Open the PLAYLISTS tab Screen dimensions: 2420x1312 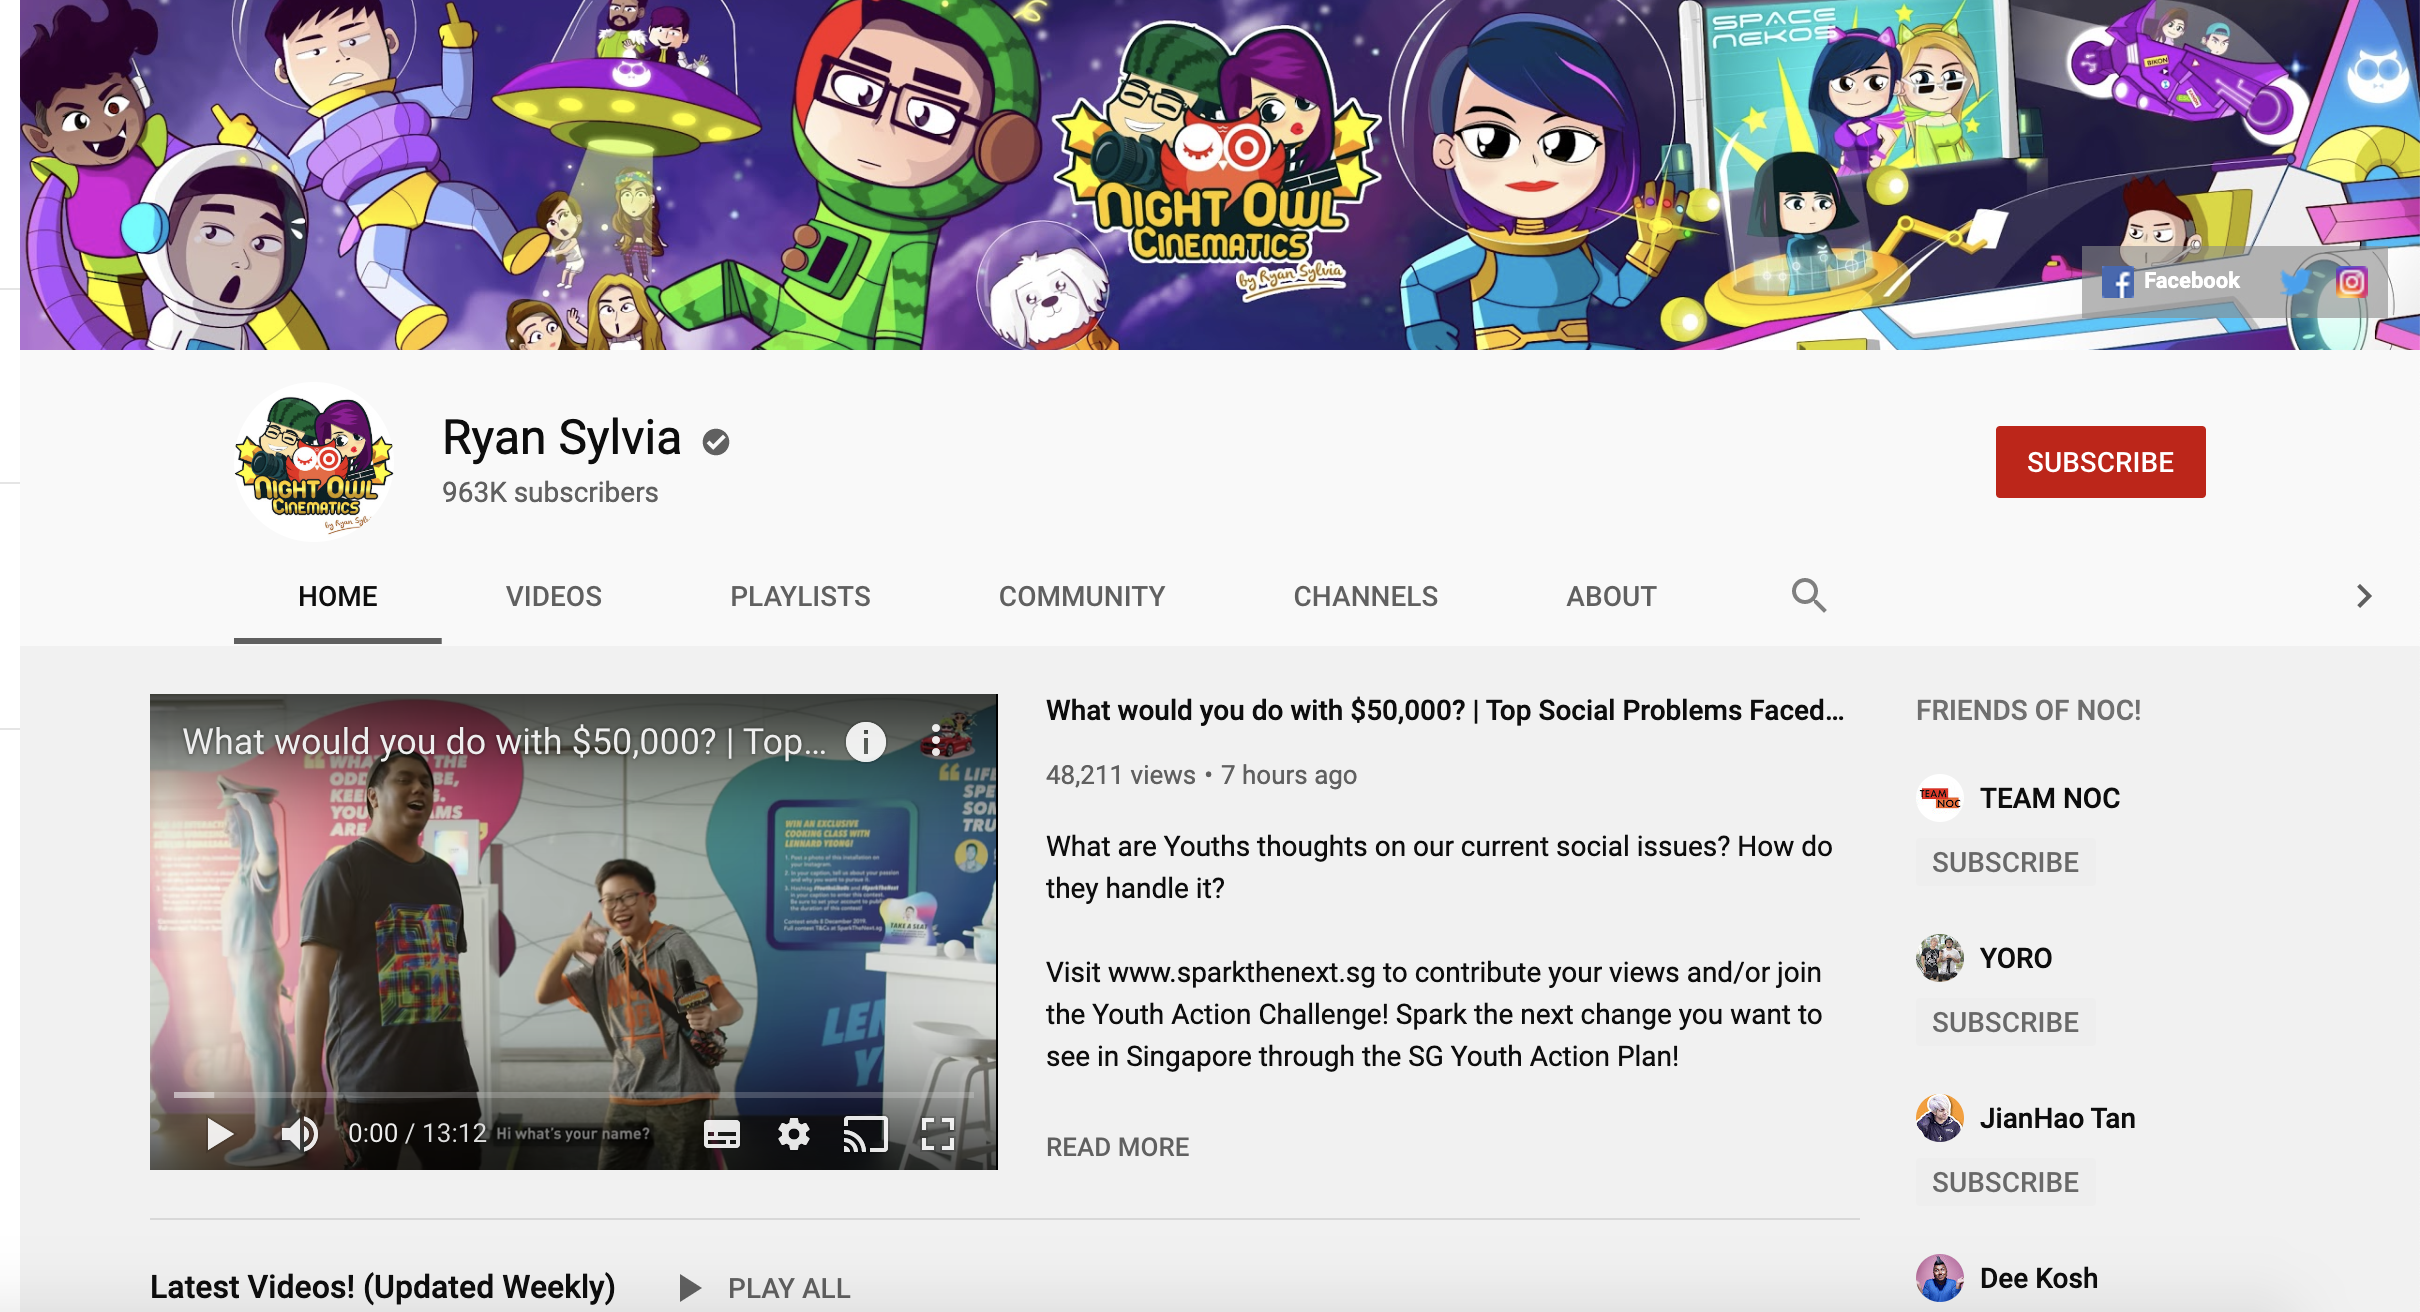800,597
